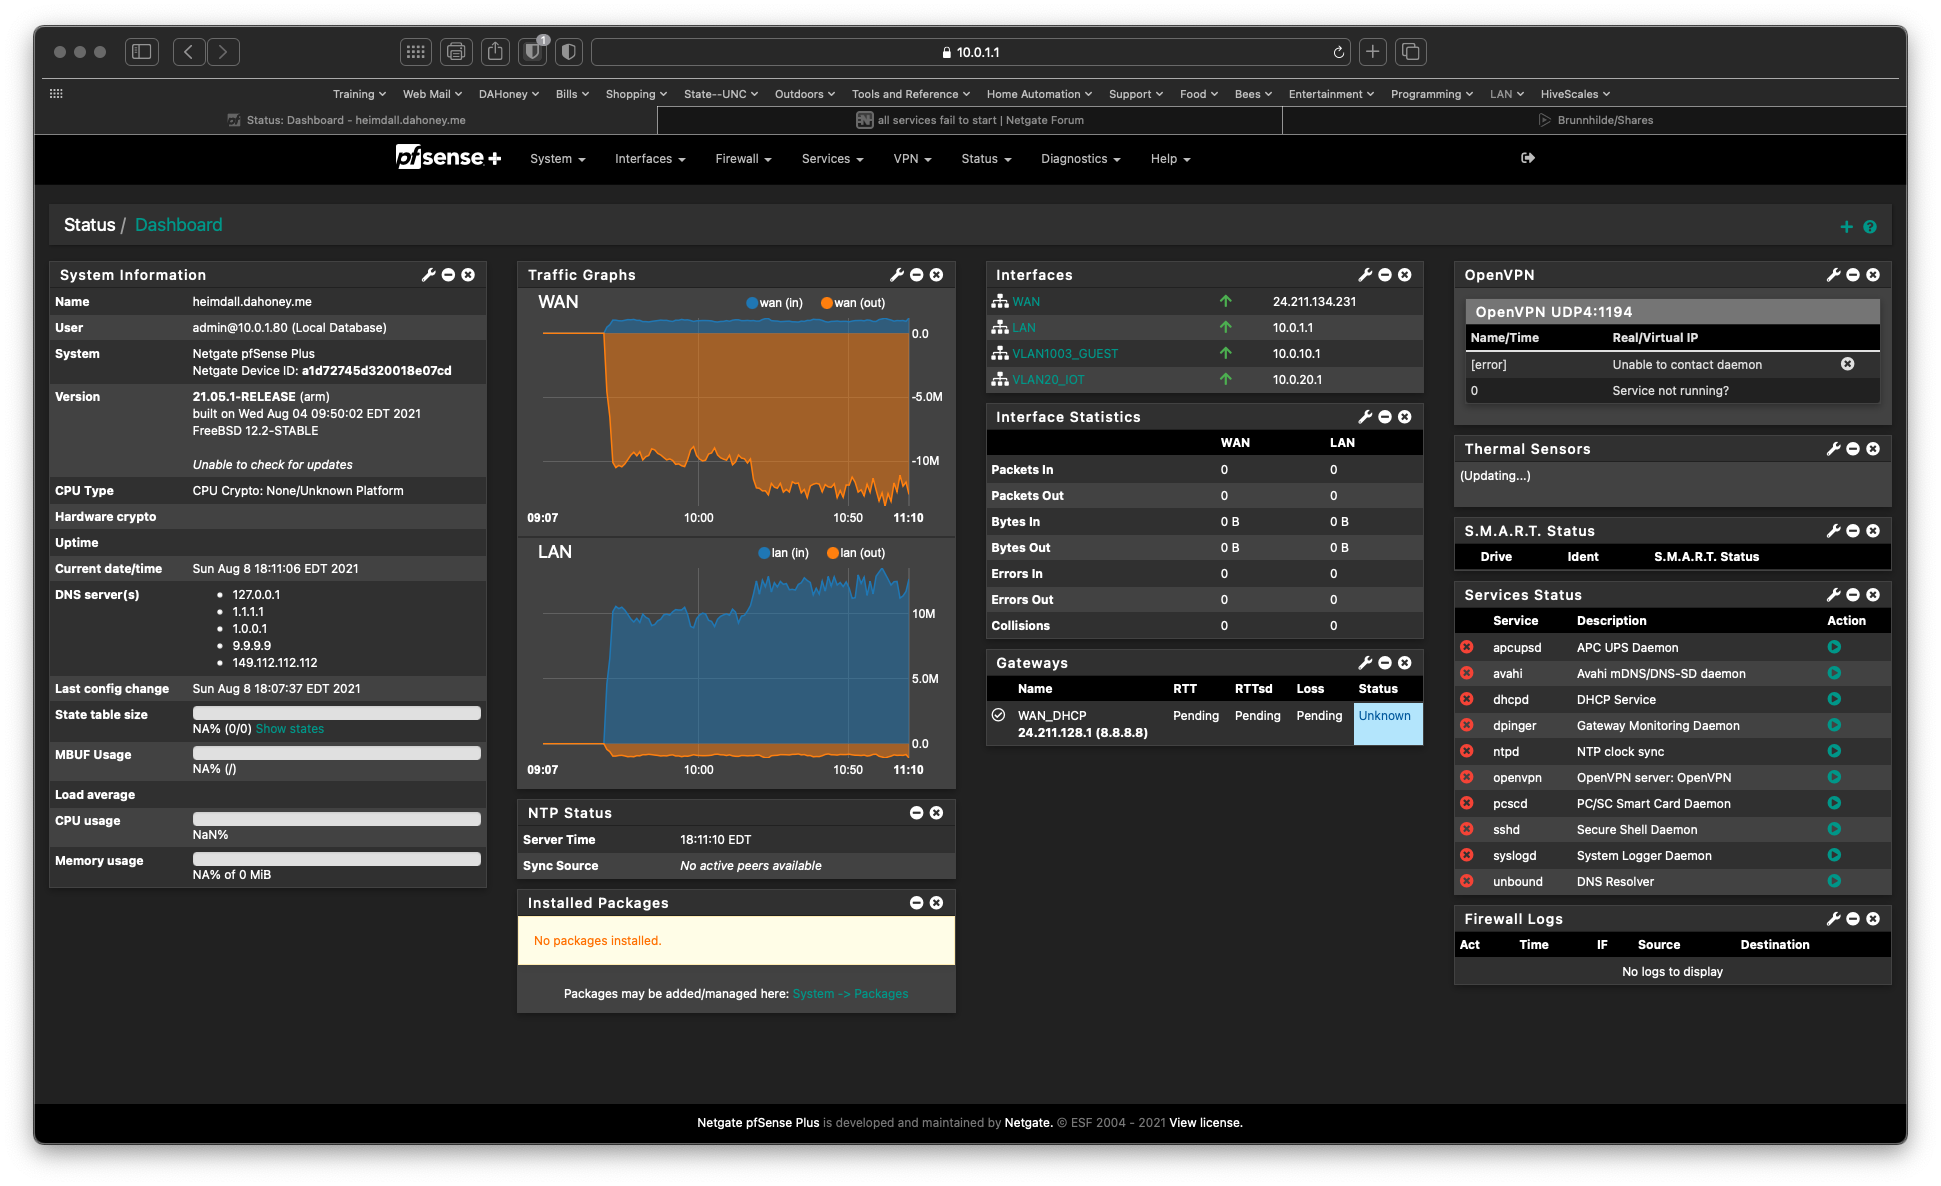Add a widget with the plus icon
Screen dimensions: 1941x1186
(1847, 227)
